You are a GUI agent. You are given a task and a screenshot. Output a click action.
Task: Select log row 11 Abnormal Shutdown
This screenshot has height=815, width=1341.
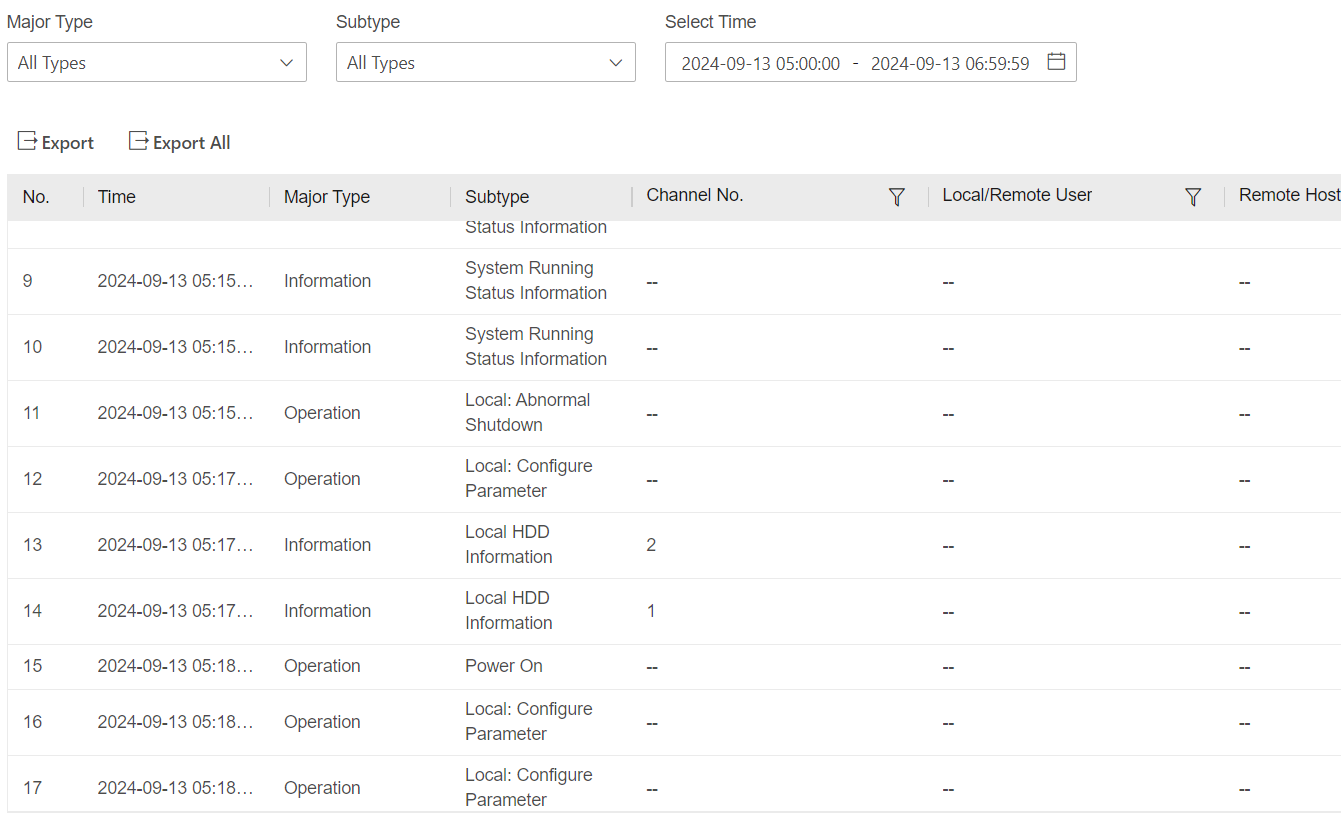coord(528,412)
